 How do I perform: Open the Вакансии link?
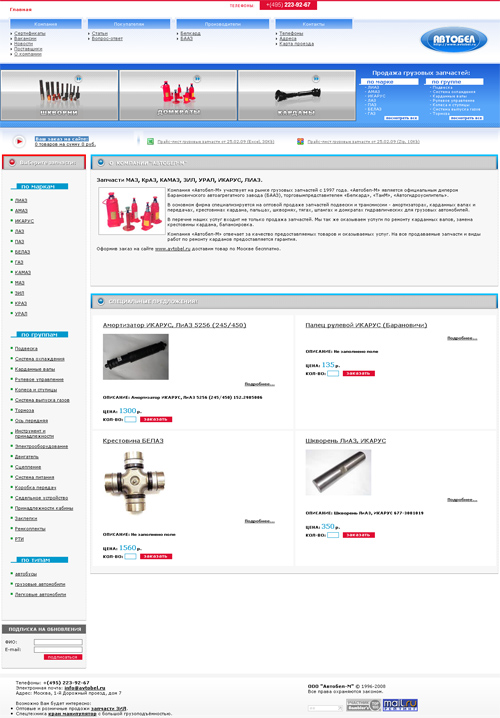(x=25, y=38)
